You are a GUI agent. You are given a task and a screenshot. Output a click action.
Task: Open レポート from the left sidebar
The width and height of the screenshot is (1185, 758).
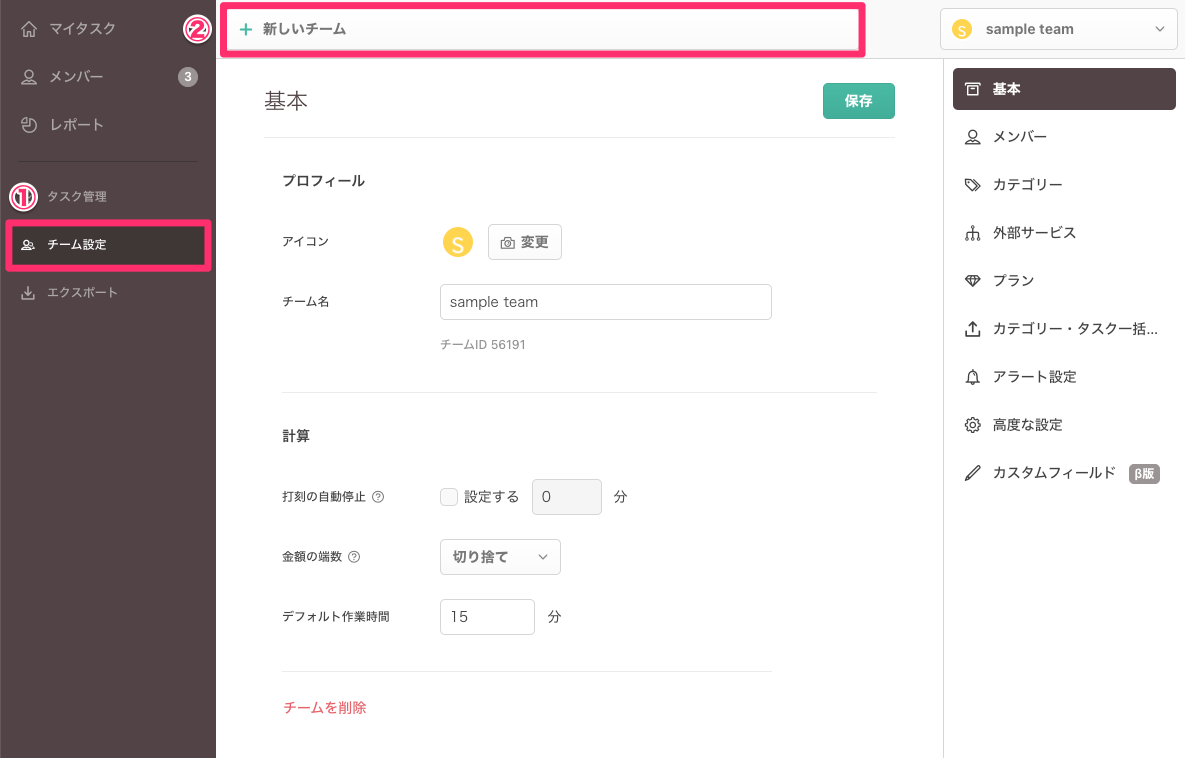tap(76, 125)
